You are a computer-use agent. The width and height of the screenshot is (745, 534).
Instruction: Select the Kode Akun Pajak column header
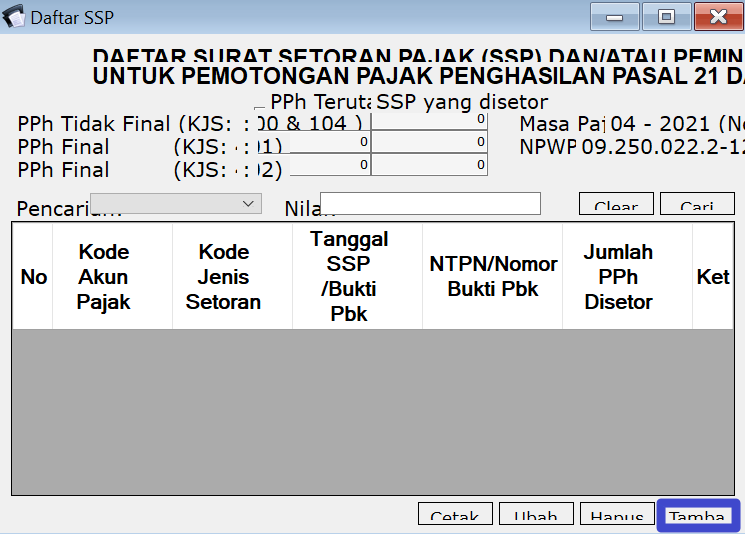click(x=104, y=277)
